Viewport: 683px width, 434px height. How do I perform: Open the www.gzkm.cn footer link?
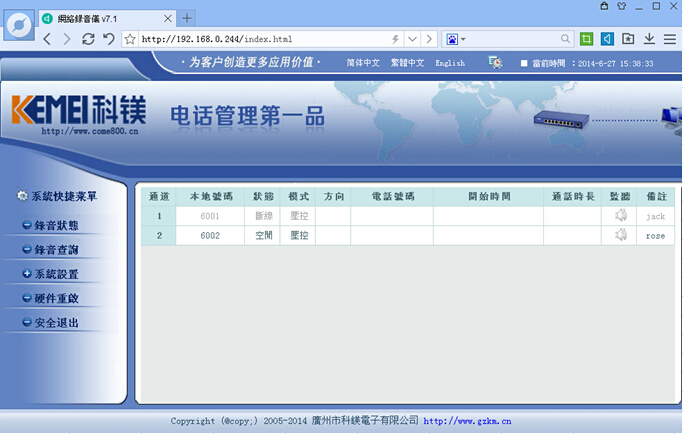tap(468, 422)
